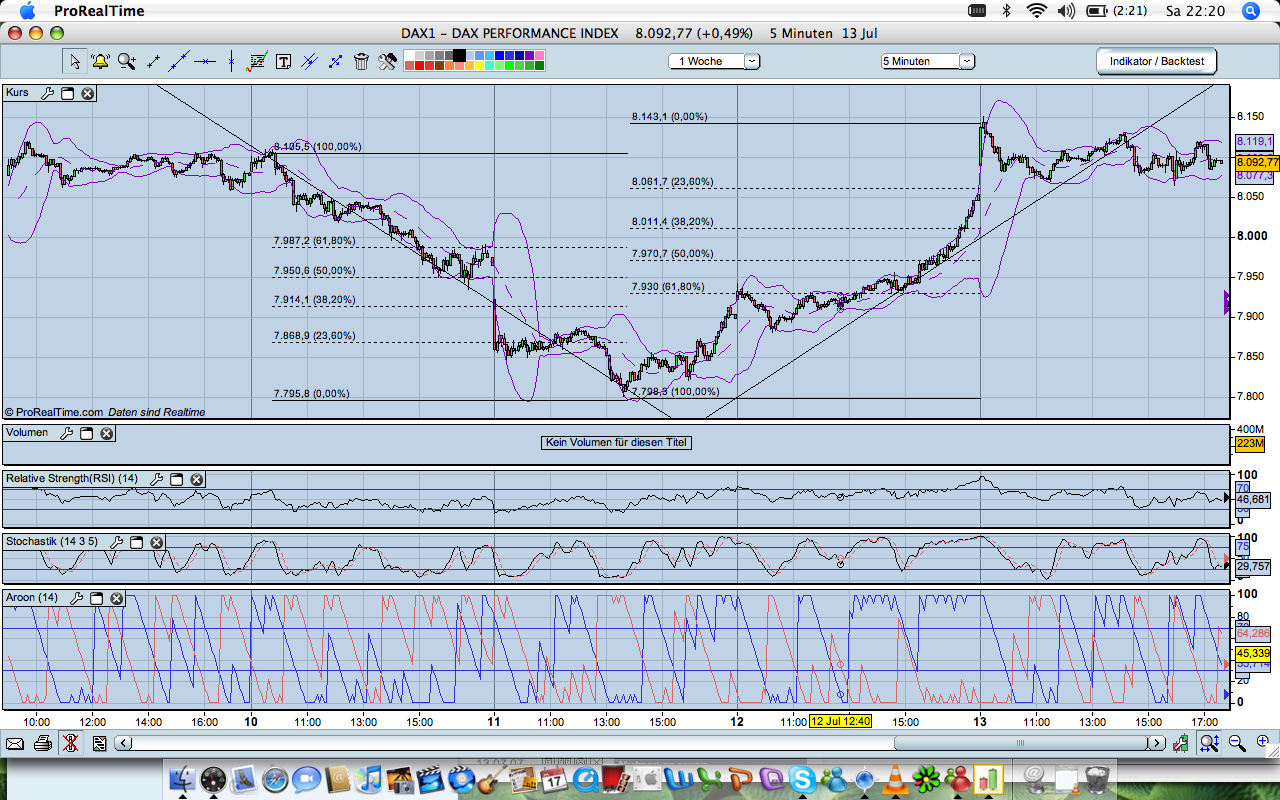This screenshot has height=800, width=1280.
Task: Click the printer icon in bottom bar
Action: coord(42,743)
